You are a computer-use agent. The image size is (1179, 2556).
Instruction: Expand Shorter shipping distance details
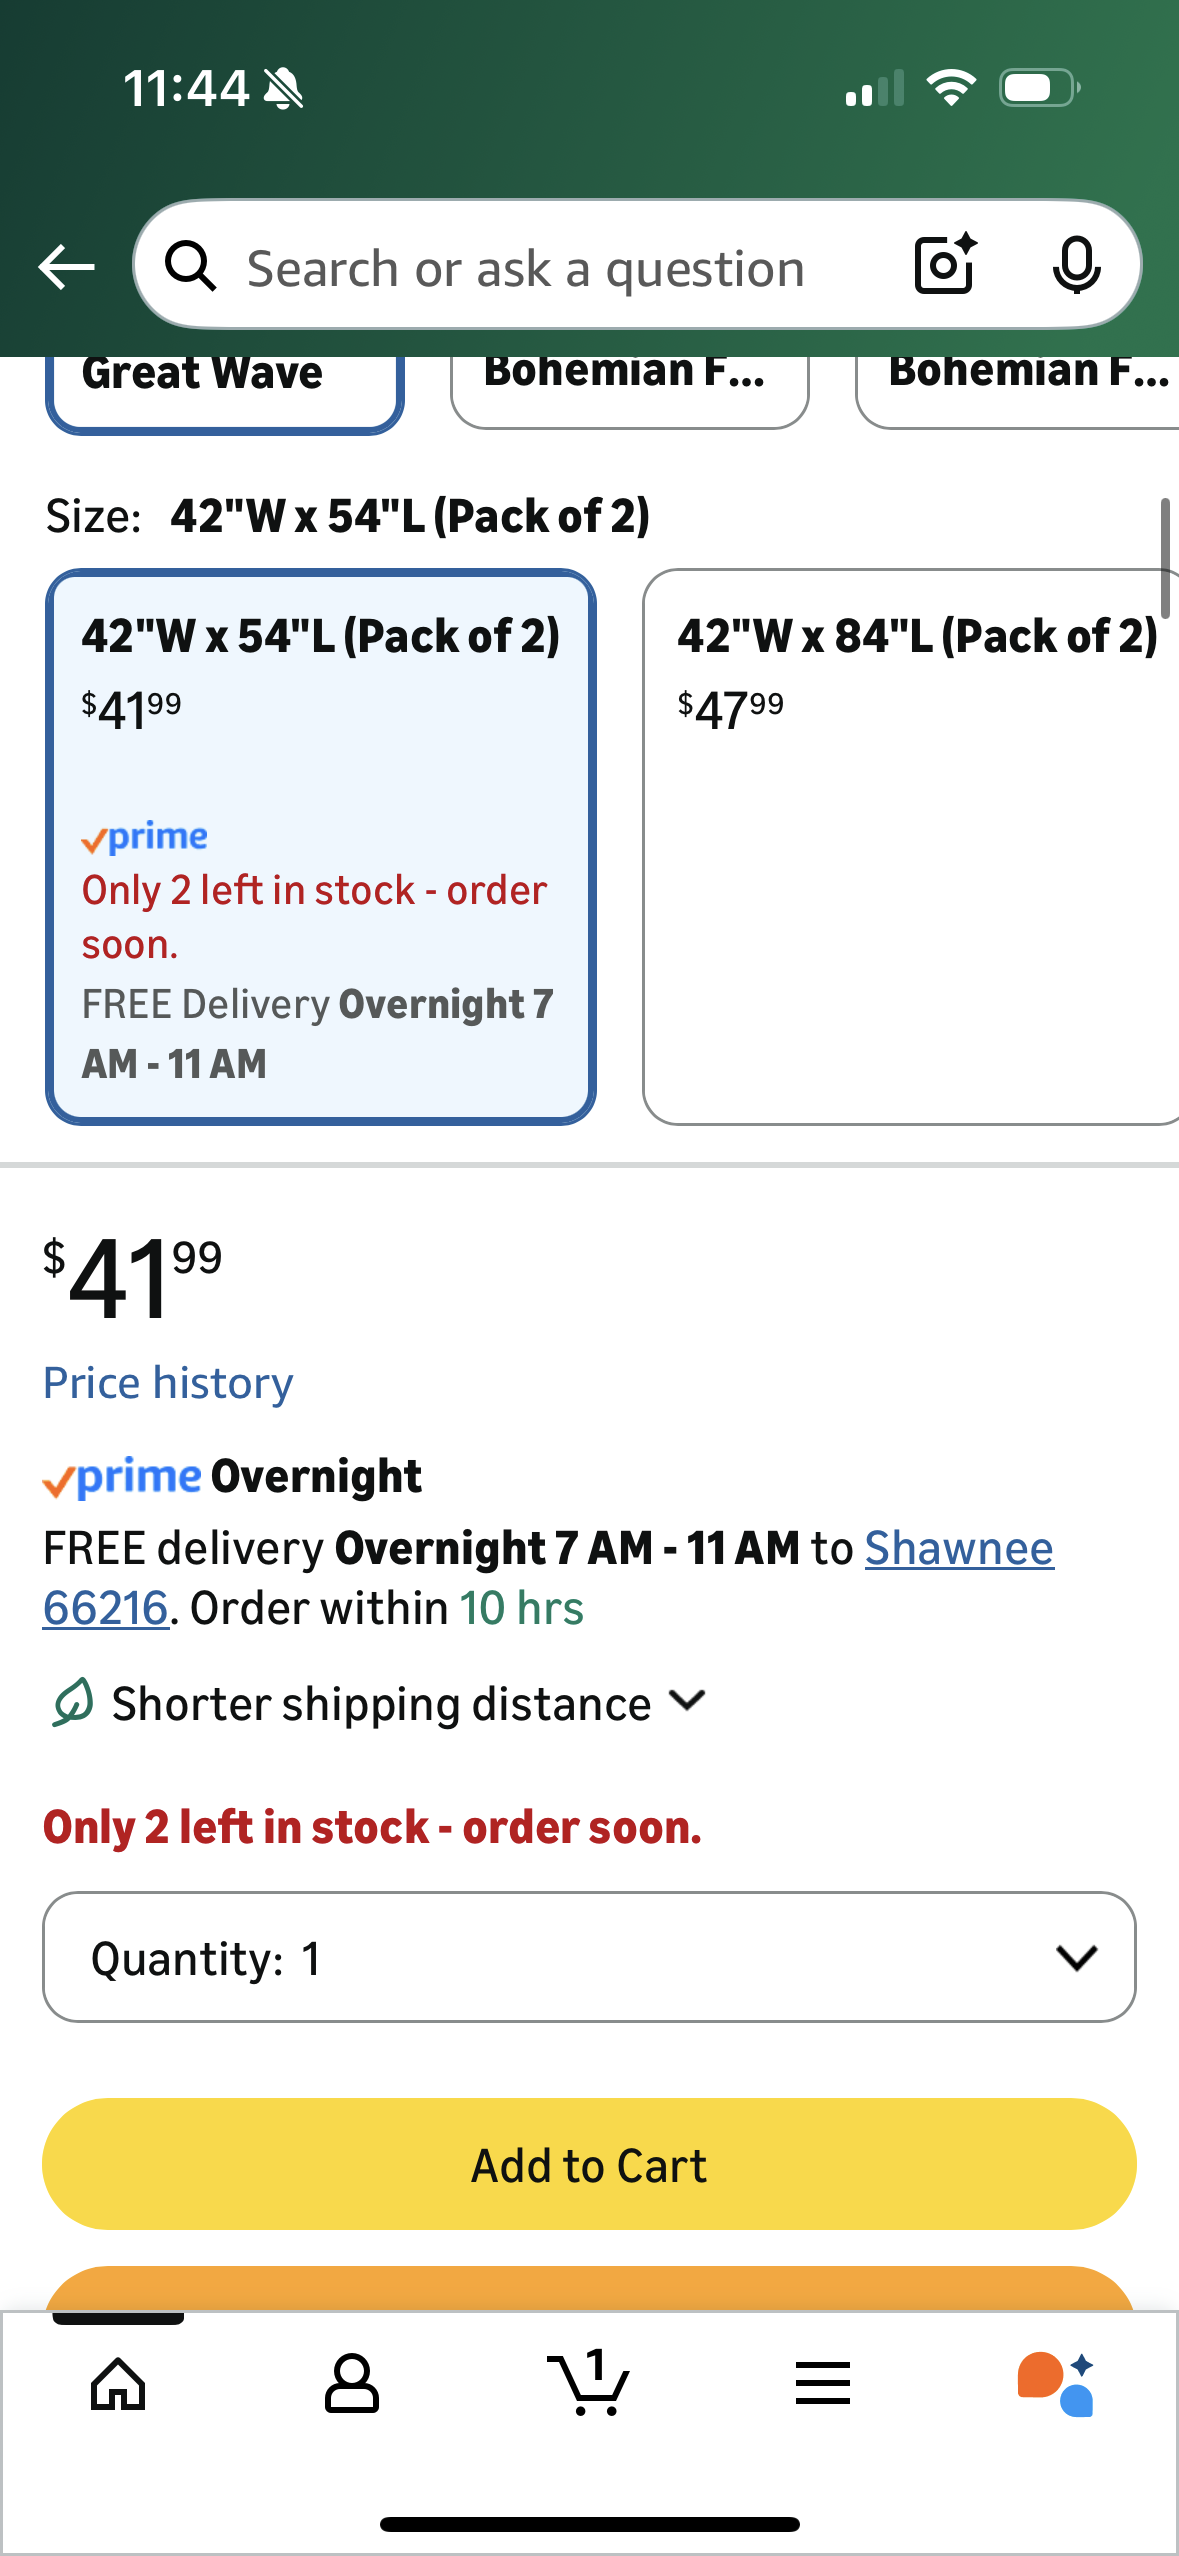pyautogui.click(x=380, y=1703)
